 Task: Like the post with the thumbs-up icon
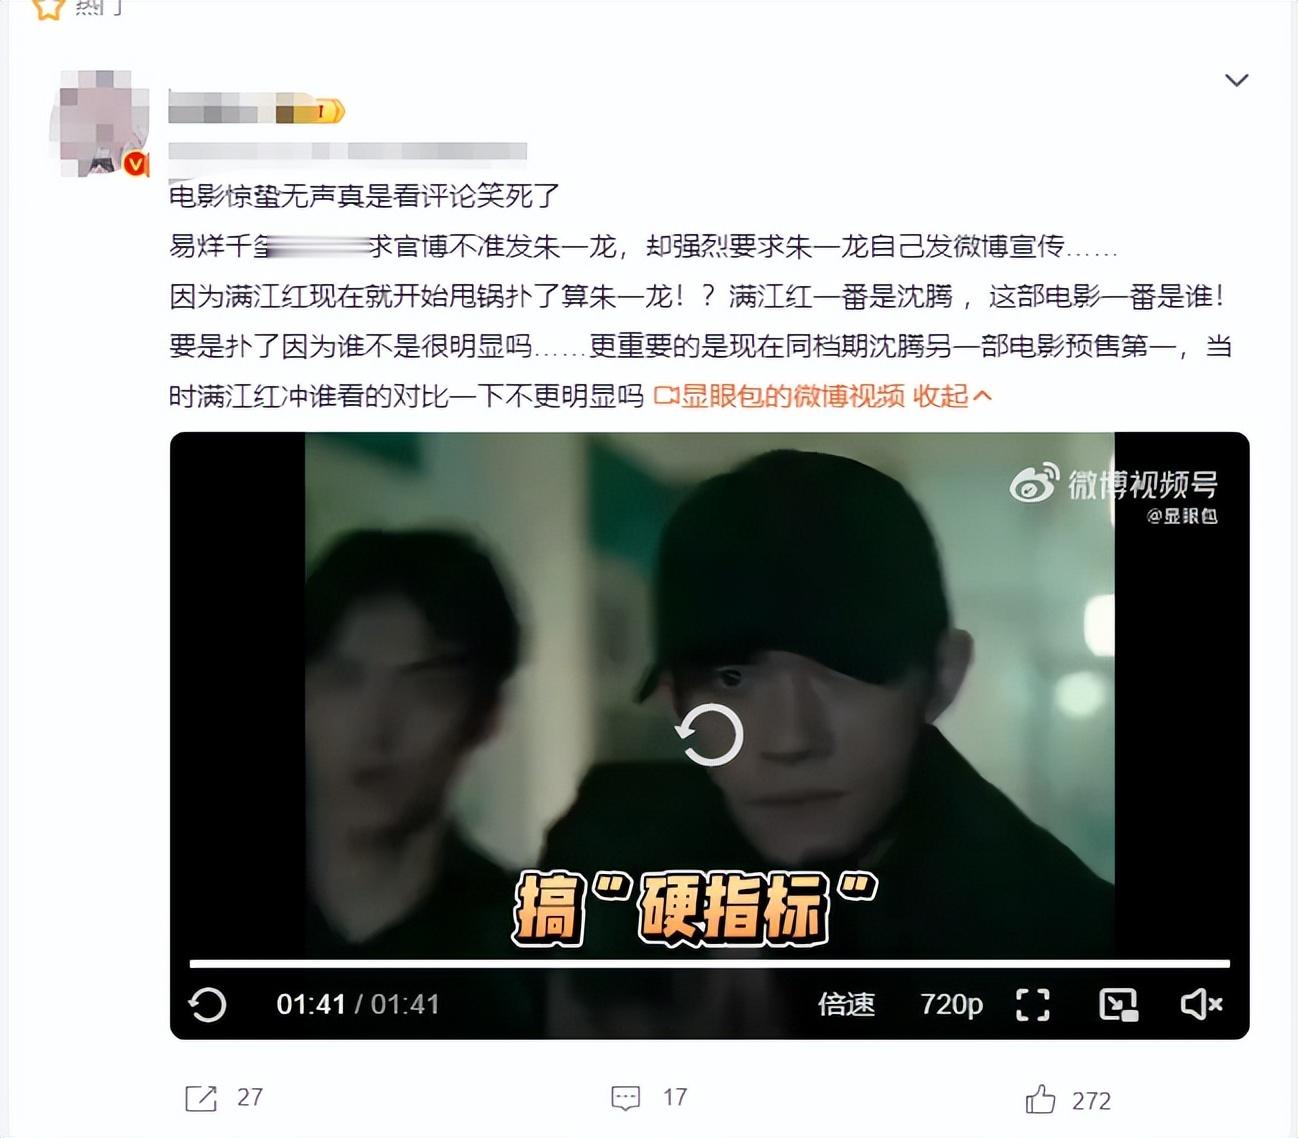1040,1099
